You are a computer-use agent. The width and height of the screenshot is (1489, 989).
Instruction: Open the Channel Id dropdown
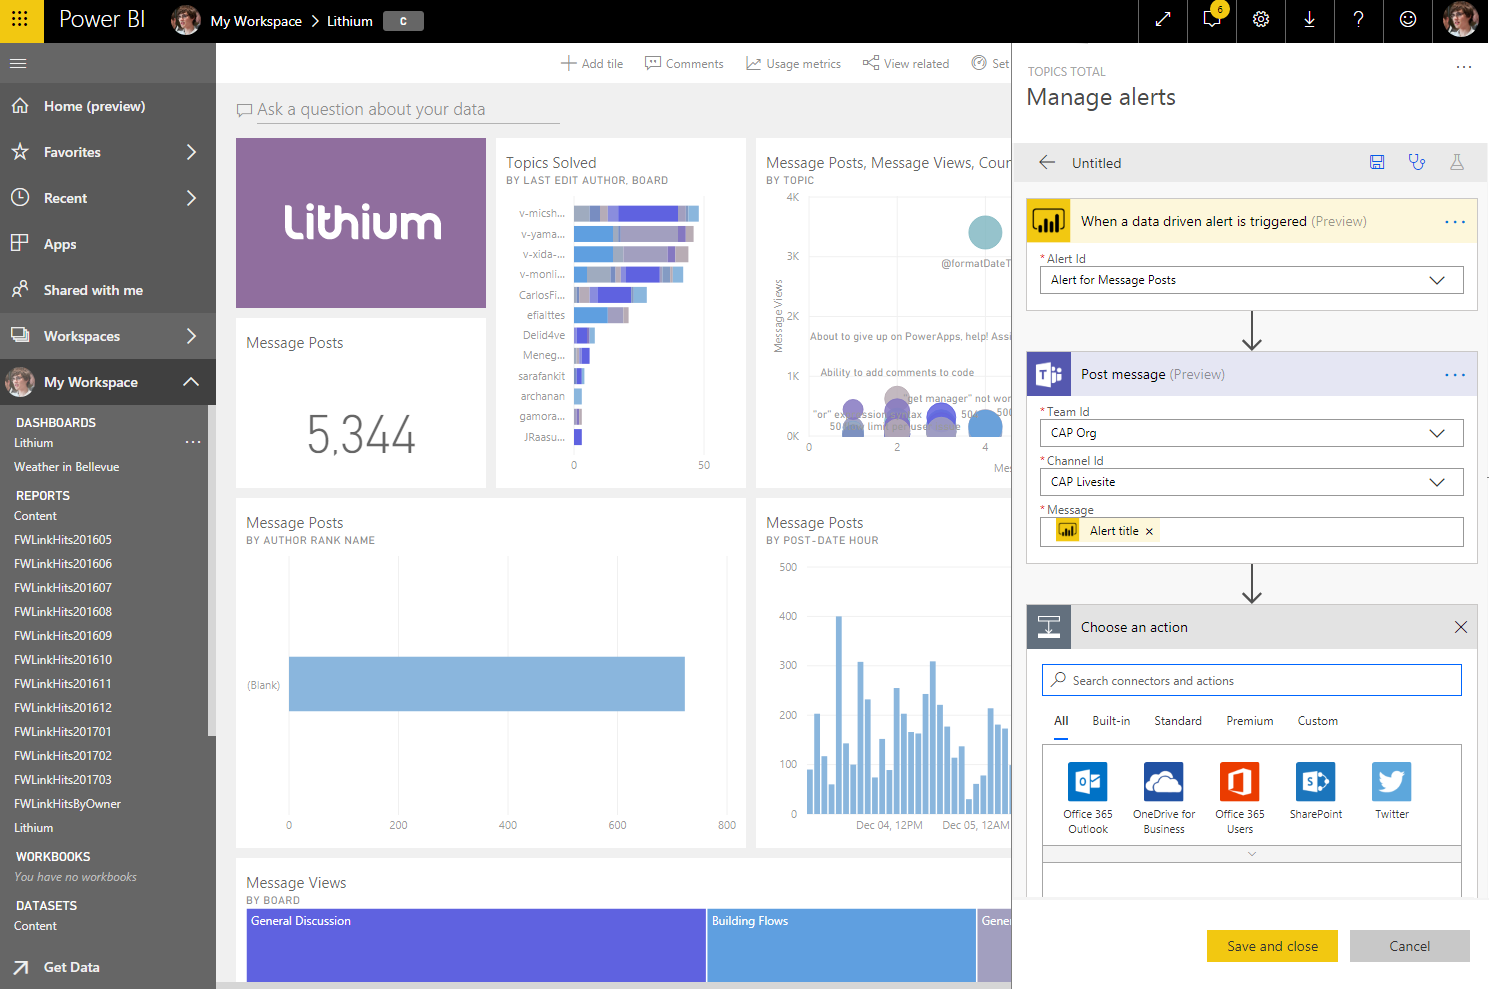[1252, 482]
